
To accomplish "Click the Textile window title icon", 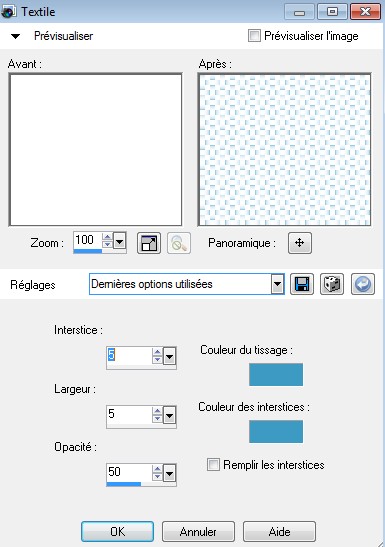I will [x=8, y=12].
